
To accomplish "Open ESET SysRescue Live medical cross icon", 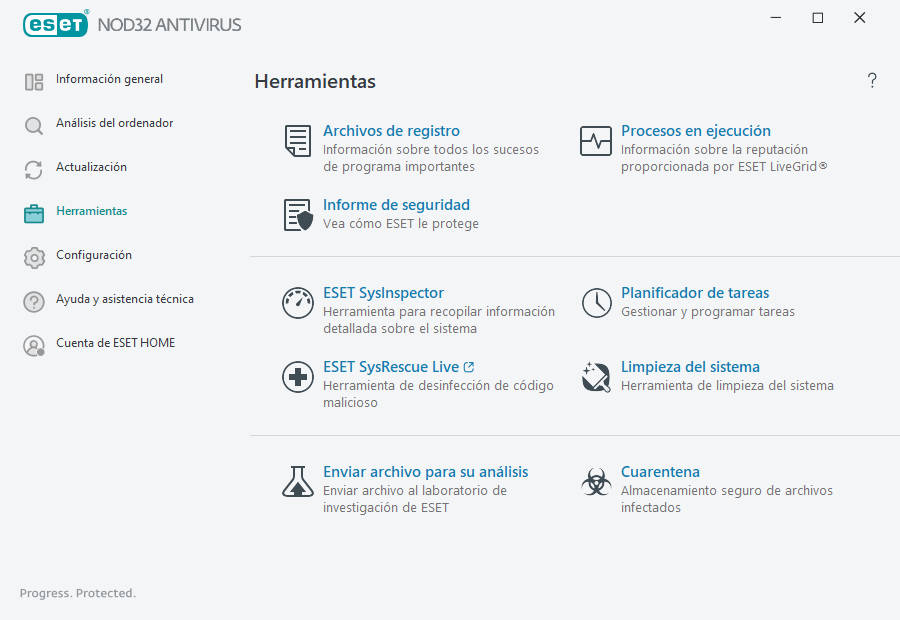I will click(x=297, y=377).
